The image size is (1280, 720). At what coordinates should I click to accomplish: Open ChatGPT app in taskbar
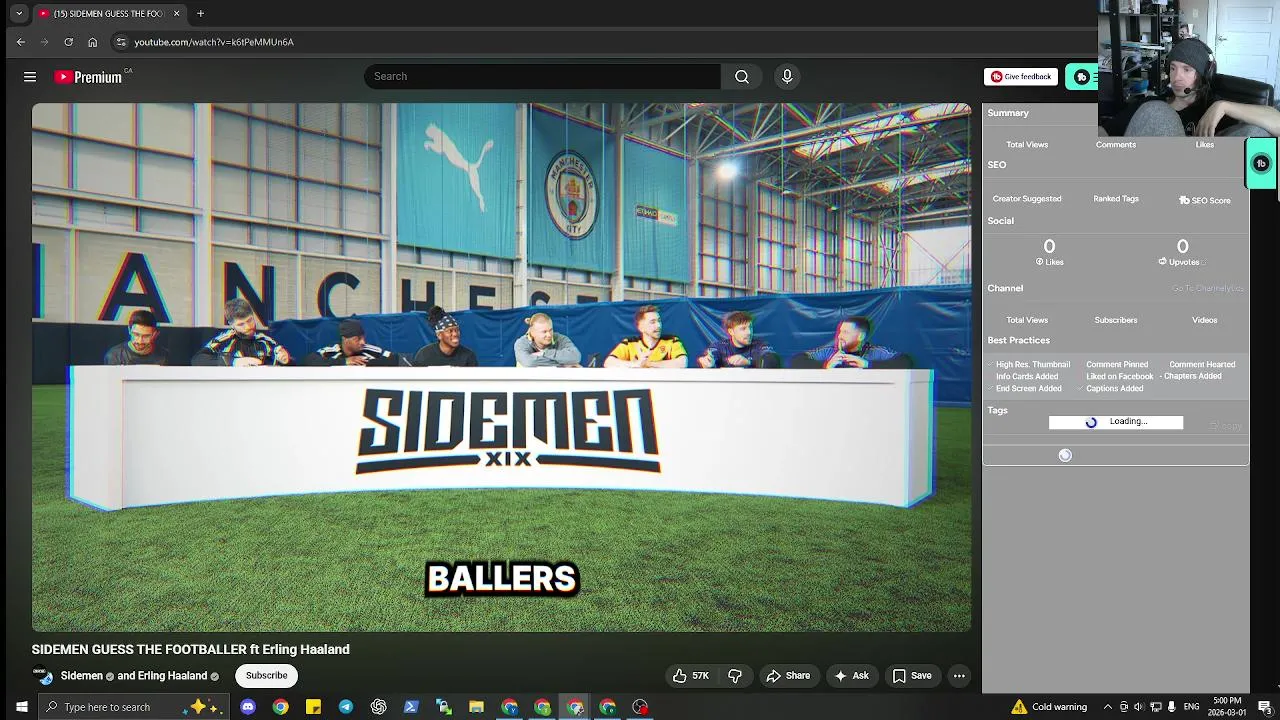pyautogui.click(x=379, y=707)
